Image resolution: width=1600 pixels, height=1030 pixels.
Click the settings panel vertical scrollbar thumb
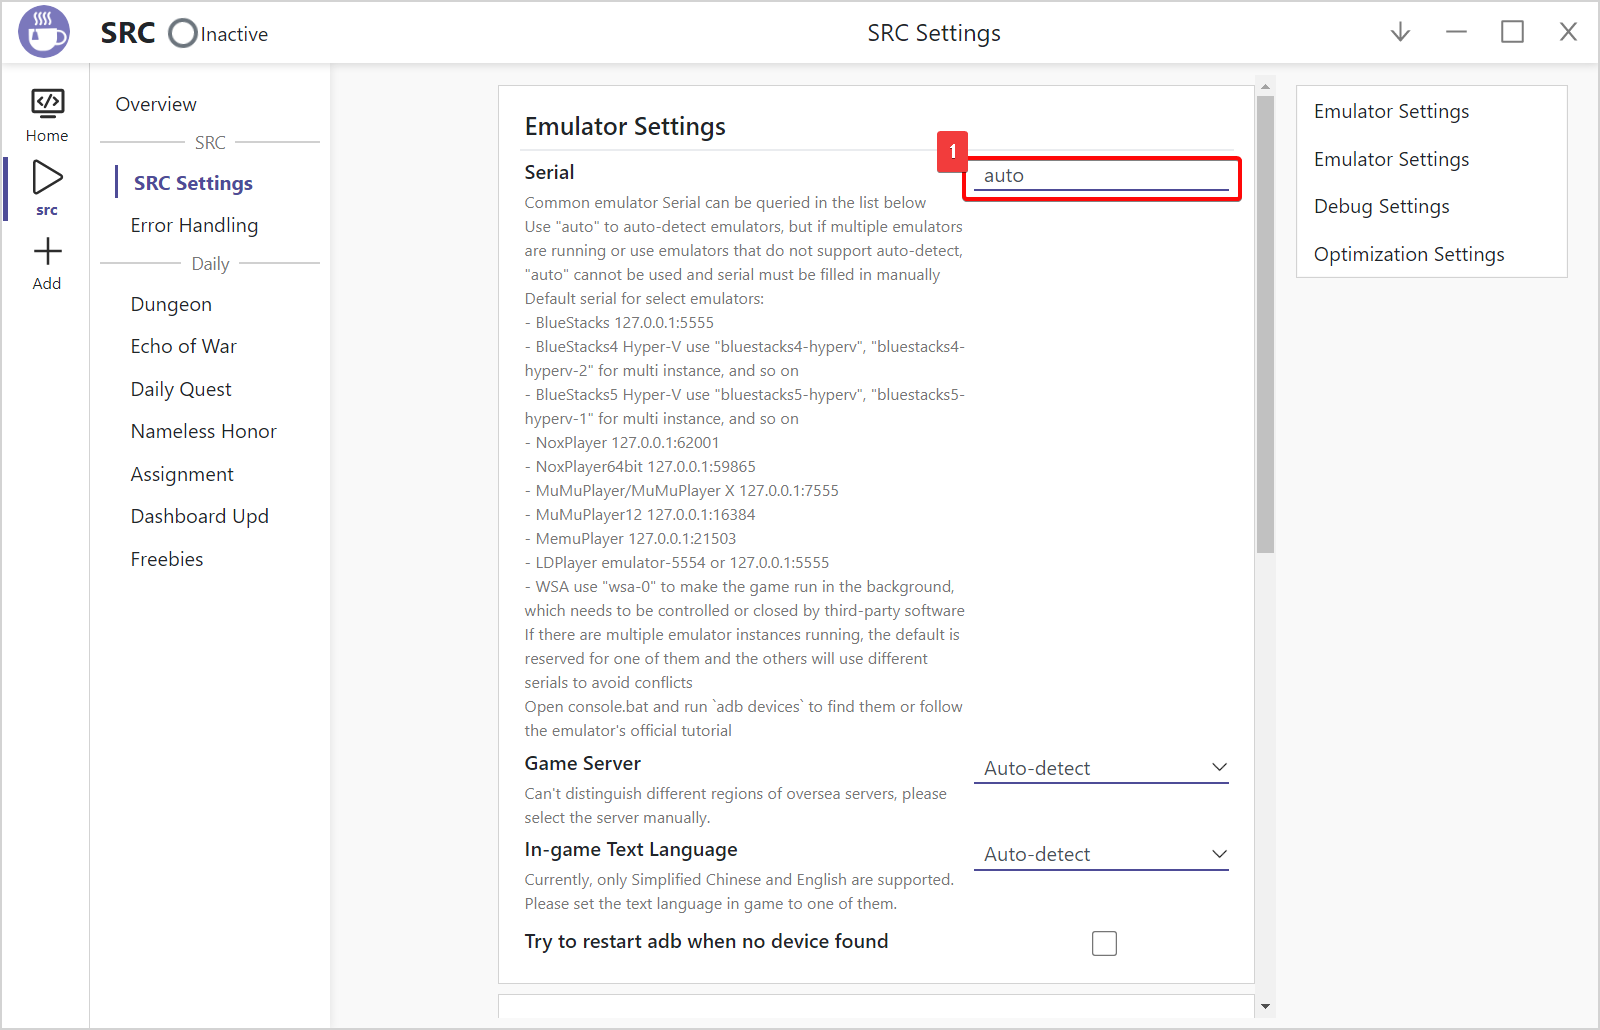tap(1265, 324)
